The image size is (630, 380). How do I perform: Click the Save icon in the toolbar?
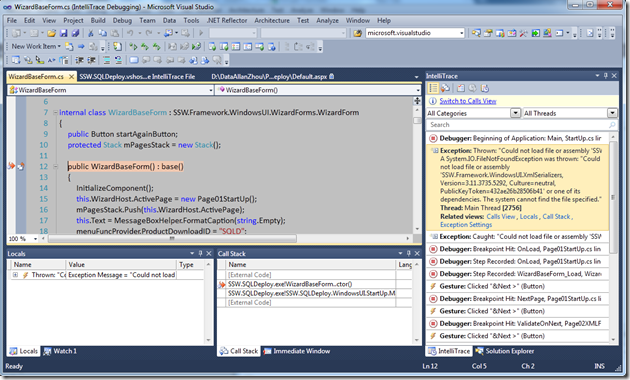pyautogui.click(x=63, y=33)
